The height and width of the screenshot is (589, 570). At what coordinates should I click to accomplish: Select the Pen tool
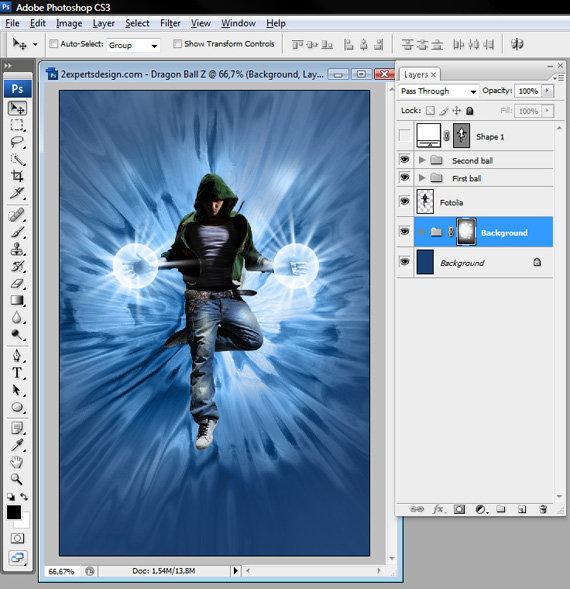click(x=17, y=356)
